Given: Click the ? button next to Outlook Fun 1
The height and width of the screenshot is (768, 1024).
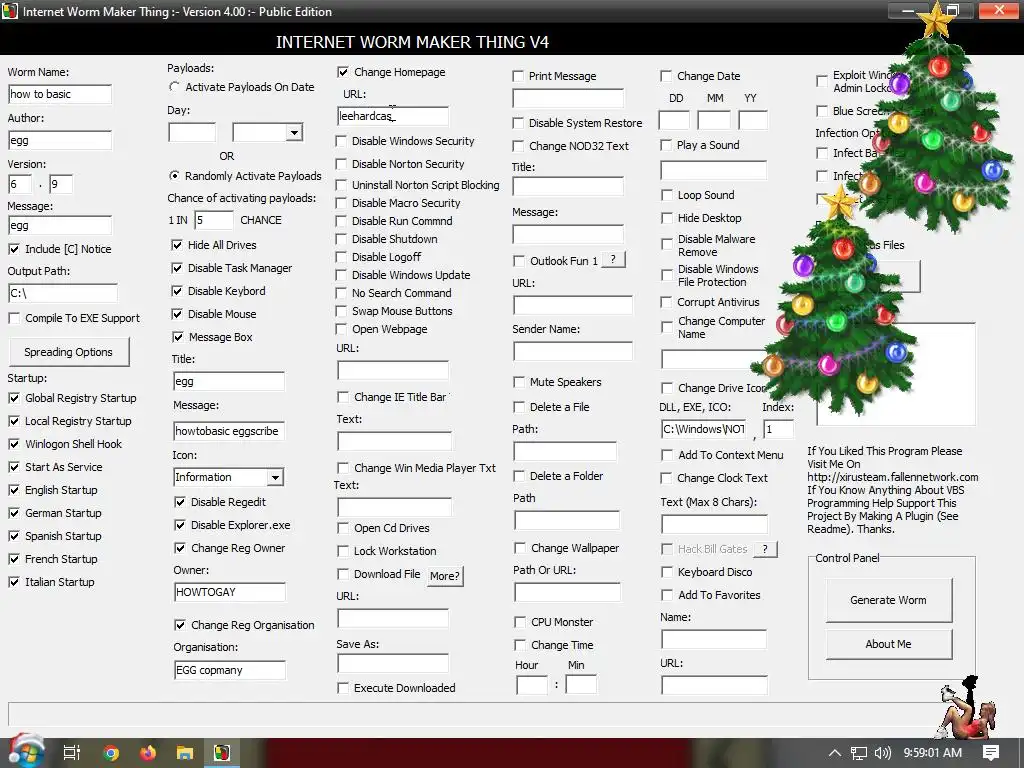Looking at the screenshot, I should click(613, 260).
